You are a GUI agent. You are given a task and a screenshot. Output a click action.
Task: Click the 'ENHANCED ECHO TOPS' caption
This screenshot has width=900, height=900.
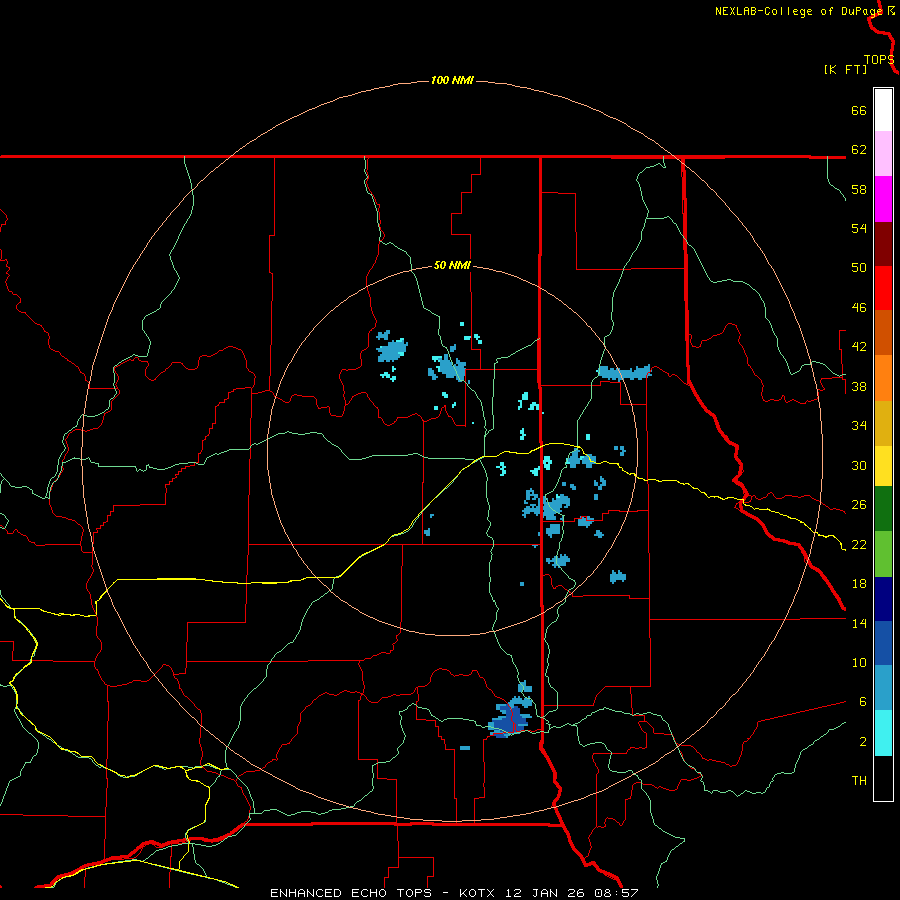(351, 893)
